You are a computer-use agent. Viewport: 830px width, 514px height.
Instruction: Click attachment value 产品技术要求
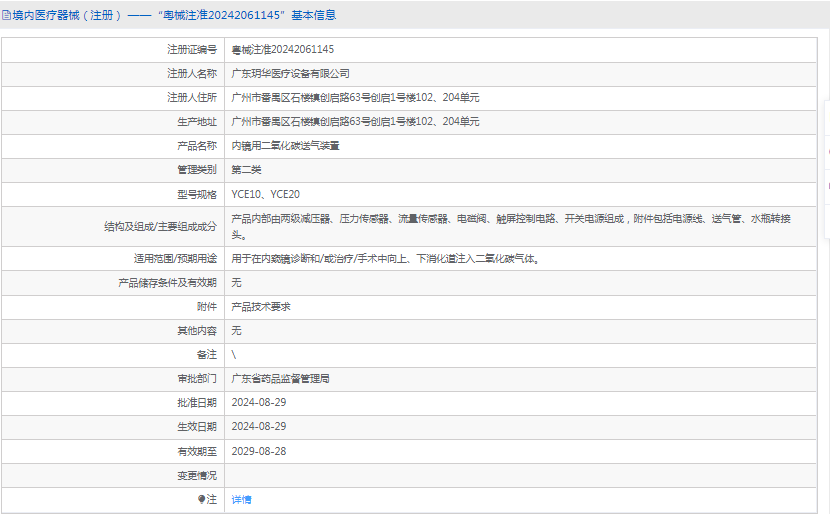tap(261, 307)
